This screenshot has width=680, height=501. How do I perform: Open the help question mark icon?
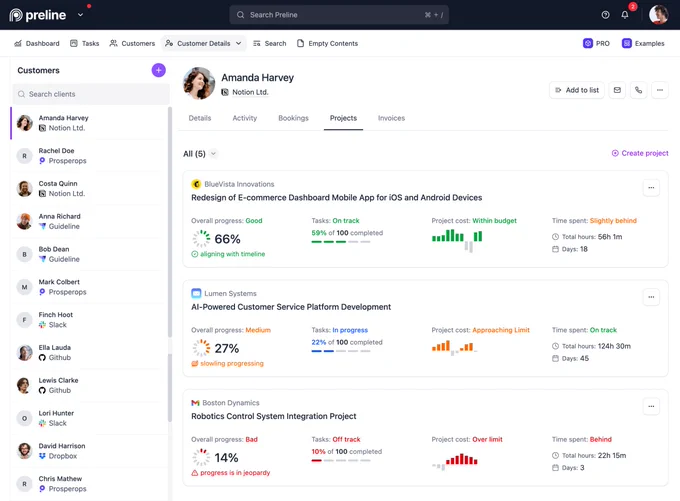click(605, 15)
